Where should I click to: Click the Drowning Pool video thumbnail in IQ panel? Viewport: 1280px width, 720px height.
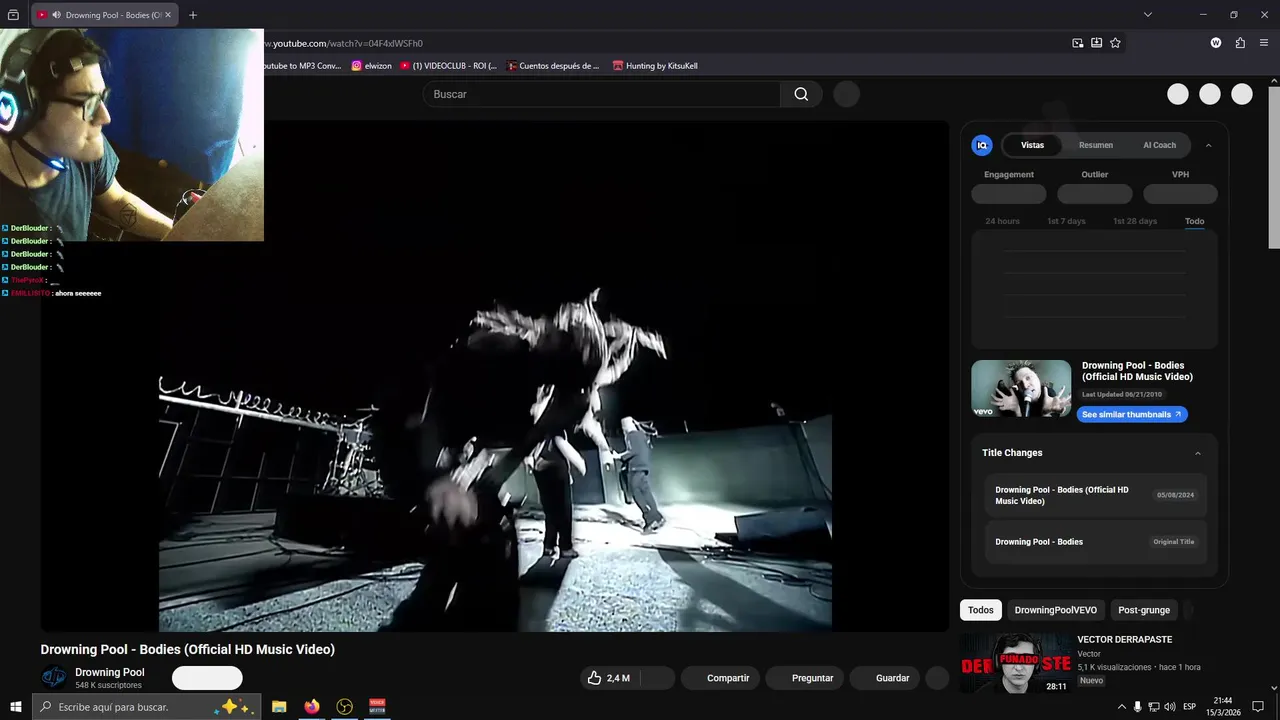[1021, 389]
